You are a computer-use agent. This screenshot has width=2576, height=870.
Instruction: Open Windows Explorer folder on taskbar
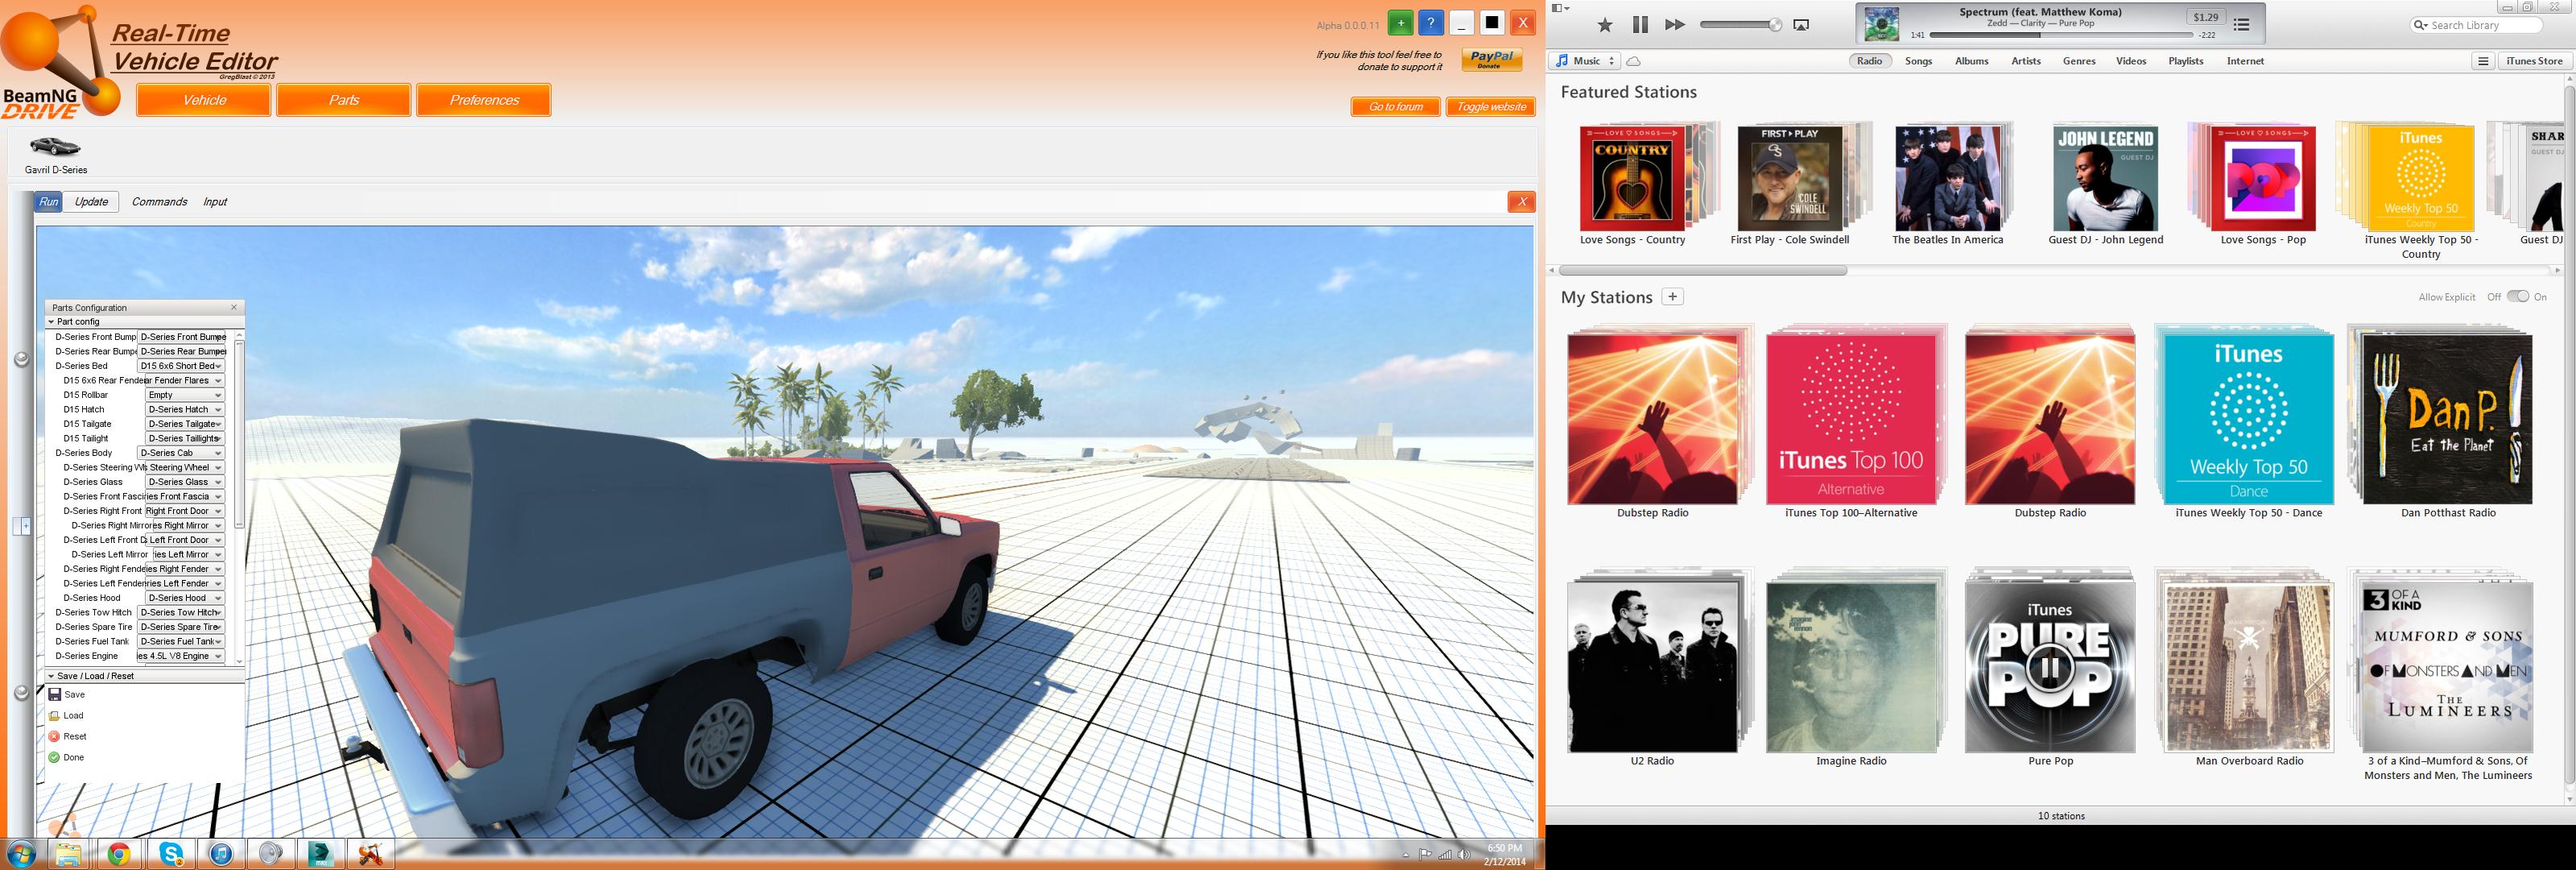[68, 854]
